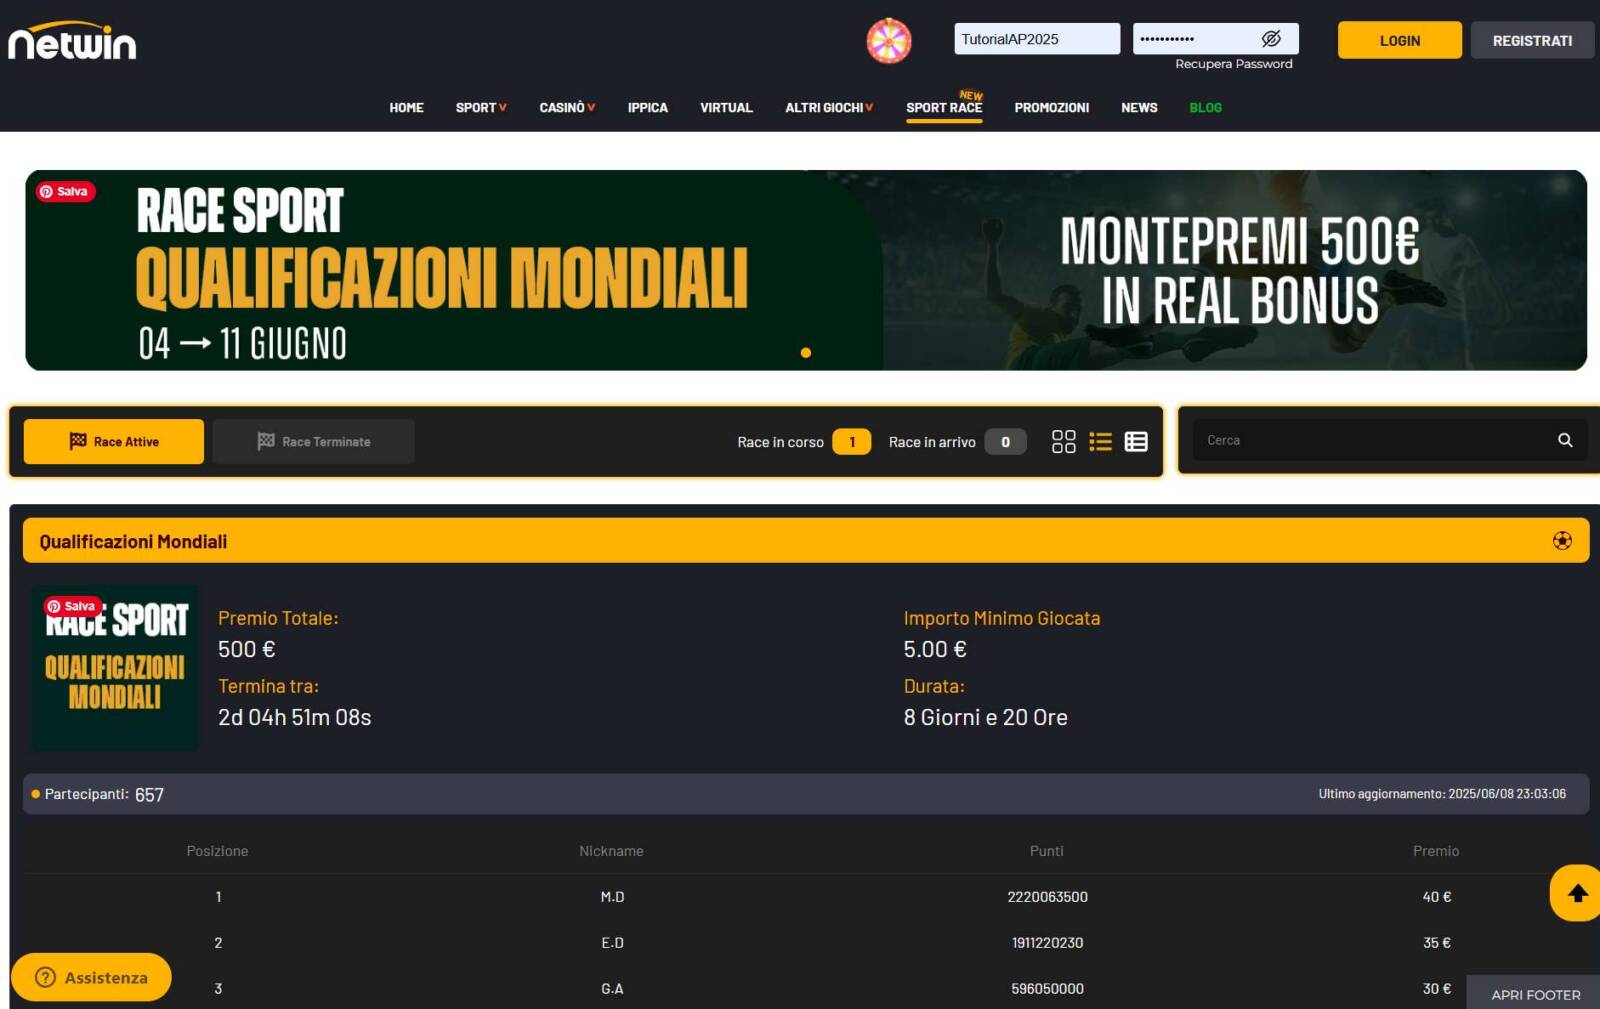The image size is (1600, 1009).
Task: Click the 35 € prize cell
Action: (1437, 943)
